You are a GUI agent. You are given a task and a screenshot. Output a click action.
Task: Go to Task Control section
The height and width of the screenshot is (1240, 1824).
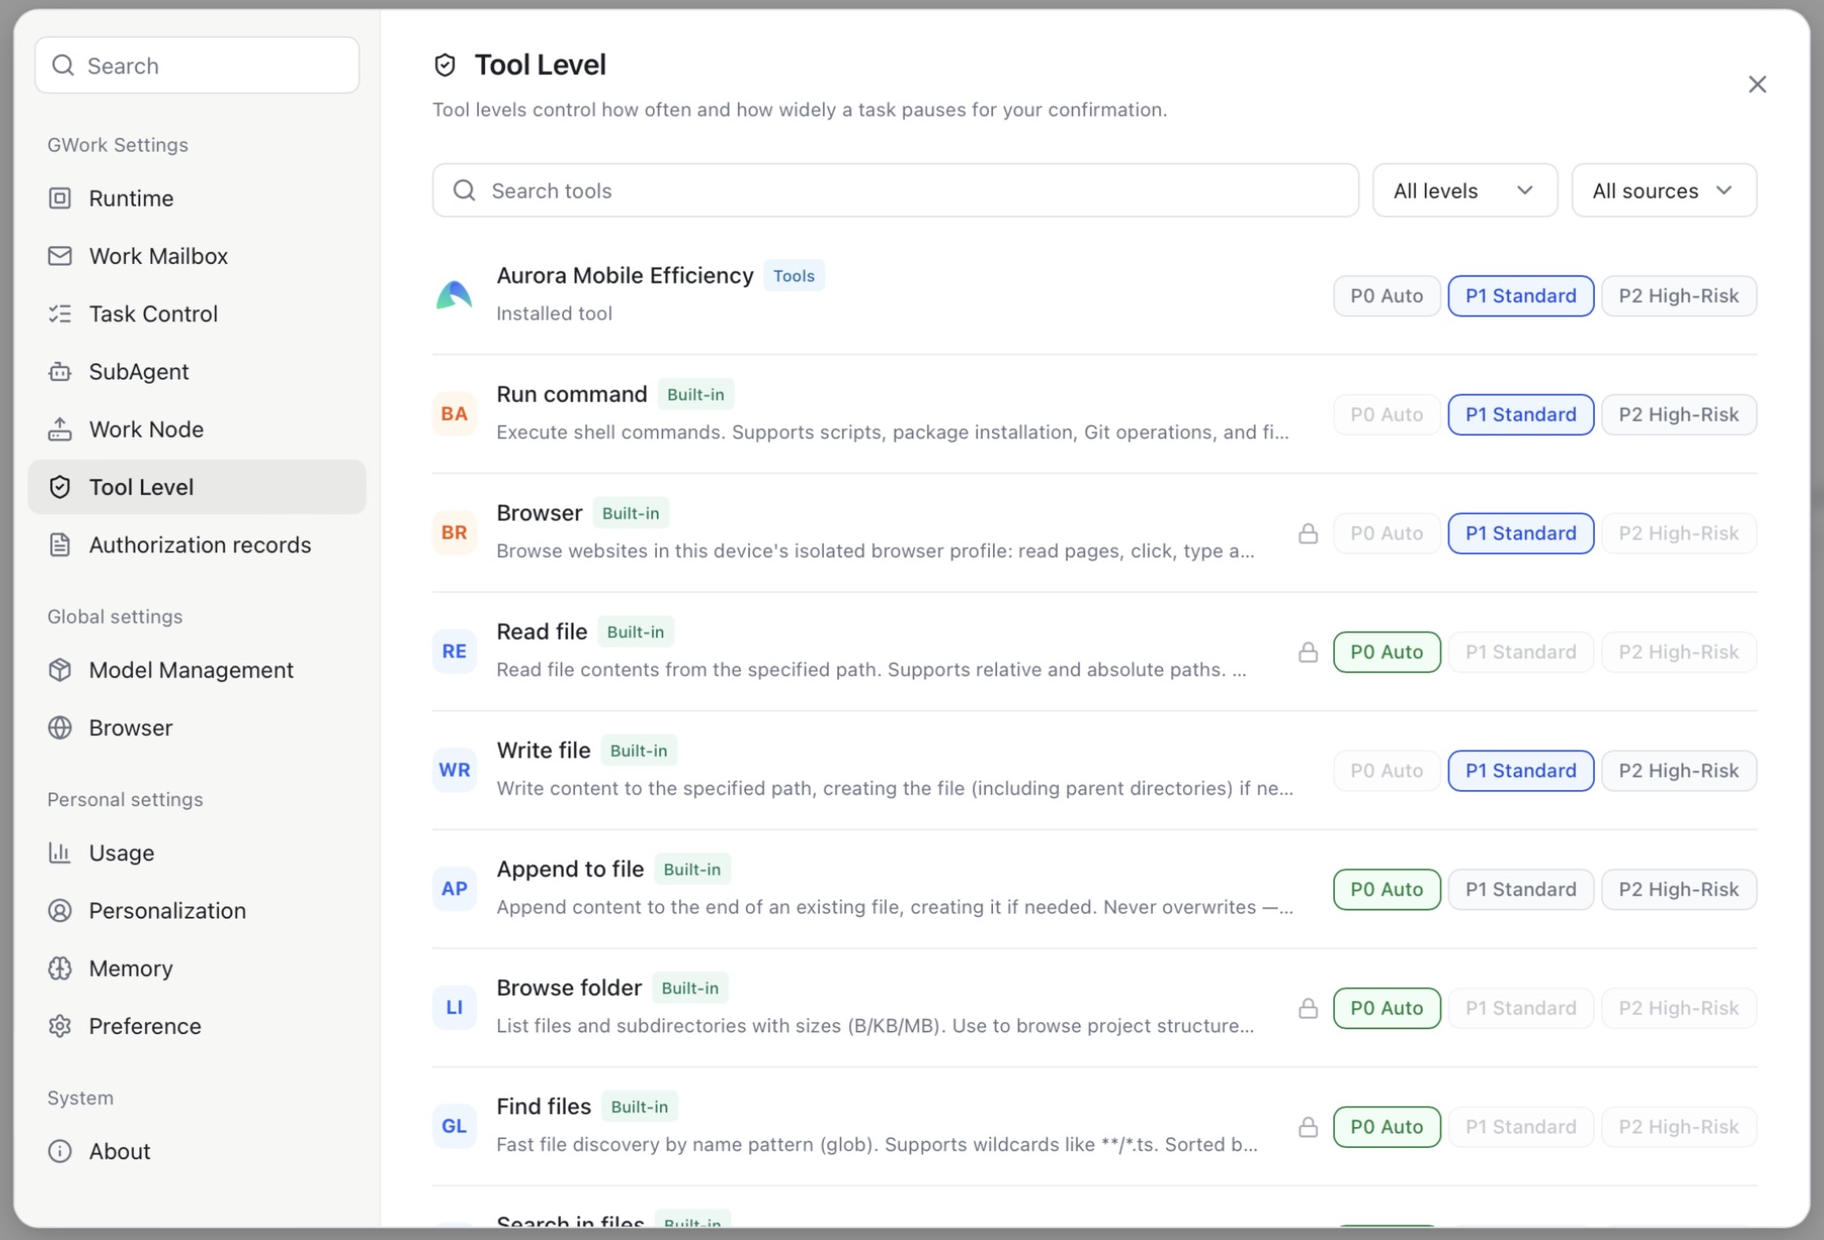click(197, 314)
